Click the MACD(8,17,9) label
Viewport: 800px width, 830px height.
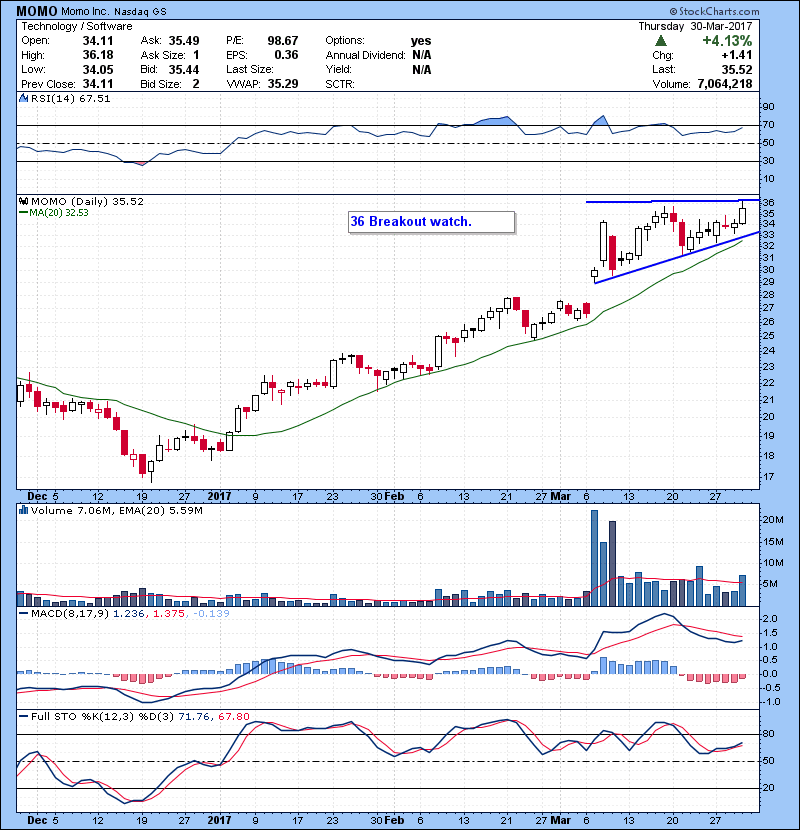[70, 614]
